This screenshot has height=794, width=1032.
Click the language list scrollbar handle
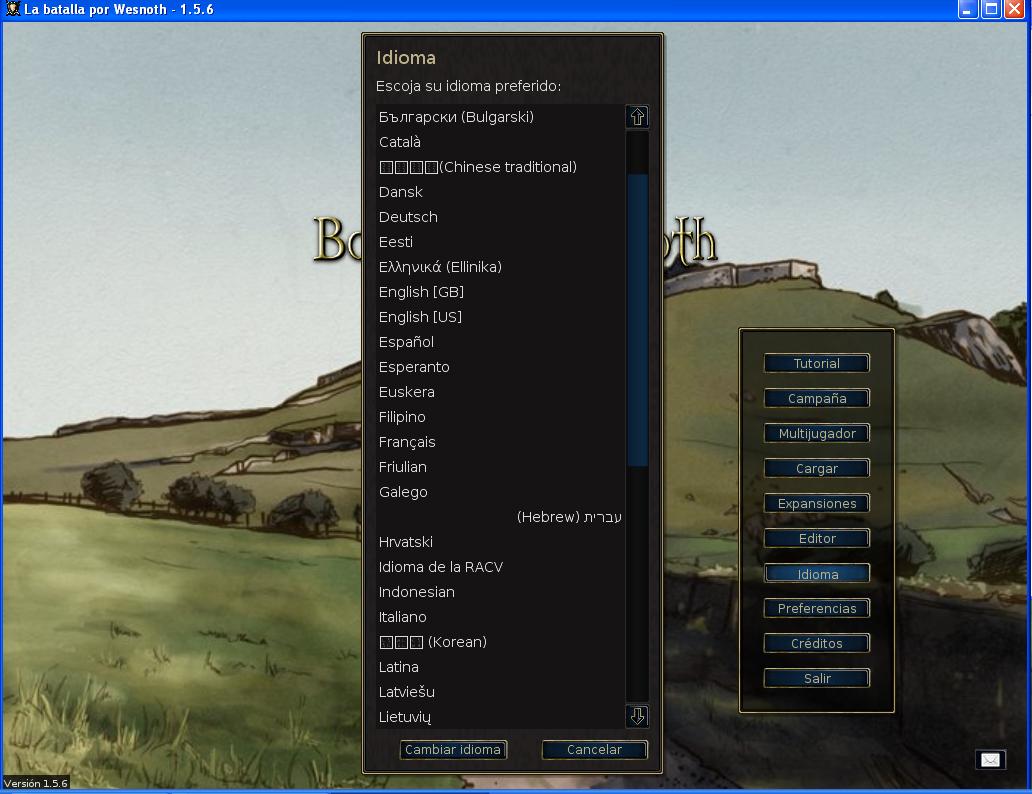(637, 321)
